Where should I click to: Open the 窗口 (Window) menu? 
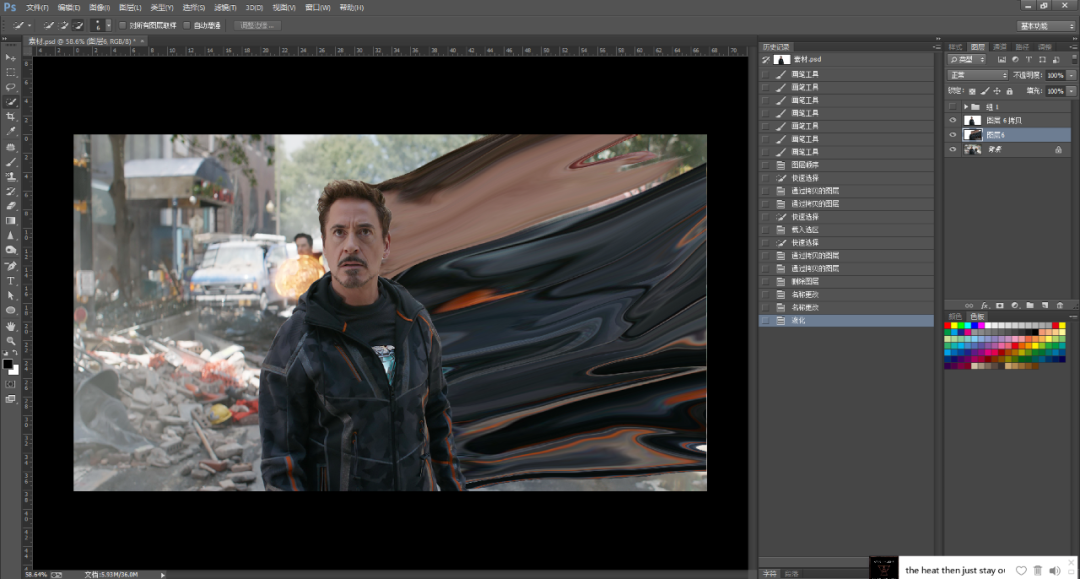coord(318,8)
